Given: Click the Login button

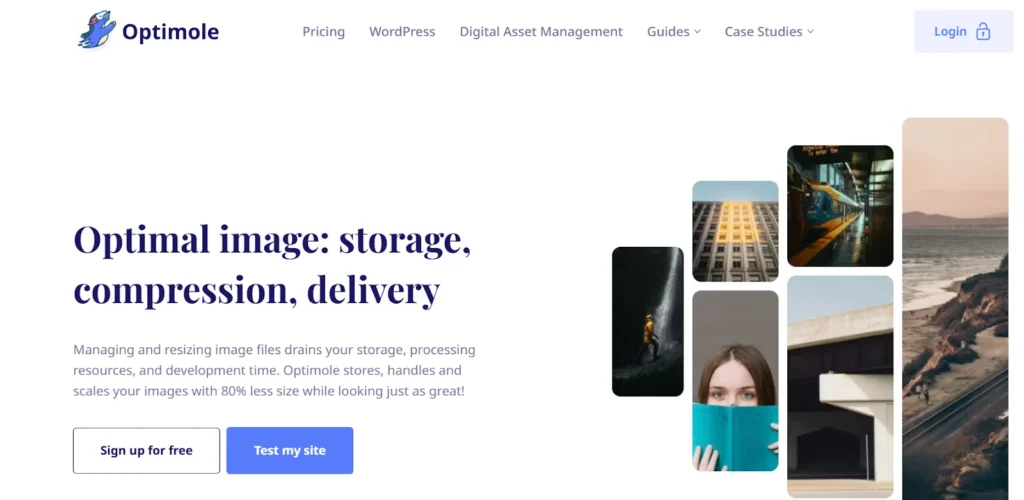Looking at the screenshot, I should [963, 31].
